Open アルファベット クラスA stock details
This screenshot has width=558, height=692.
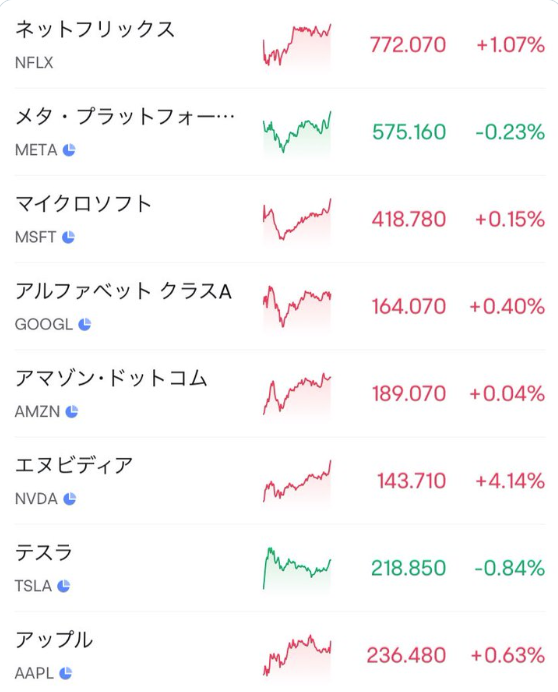click(280, 306)
